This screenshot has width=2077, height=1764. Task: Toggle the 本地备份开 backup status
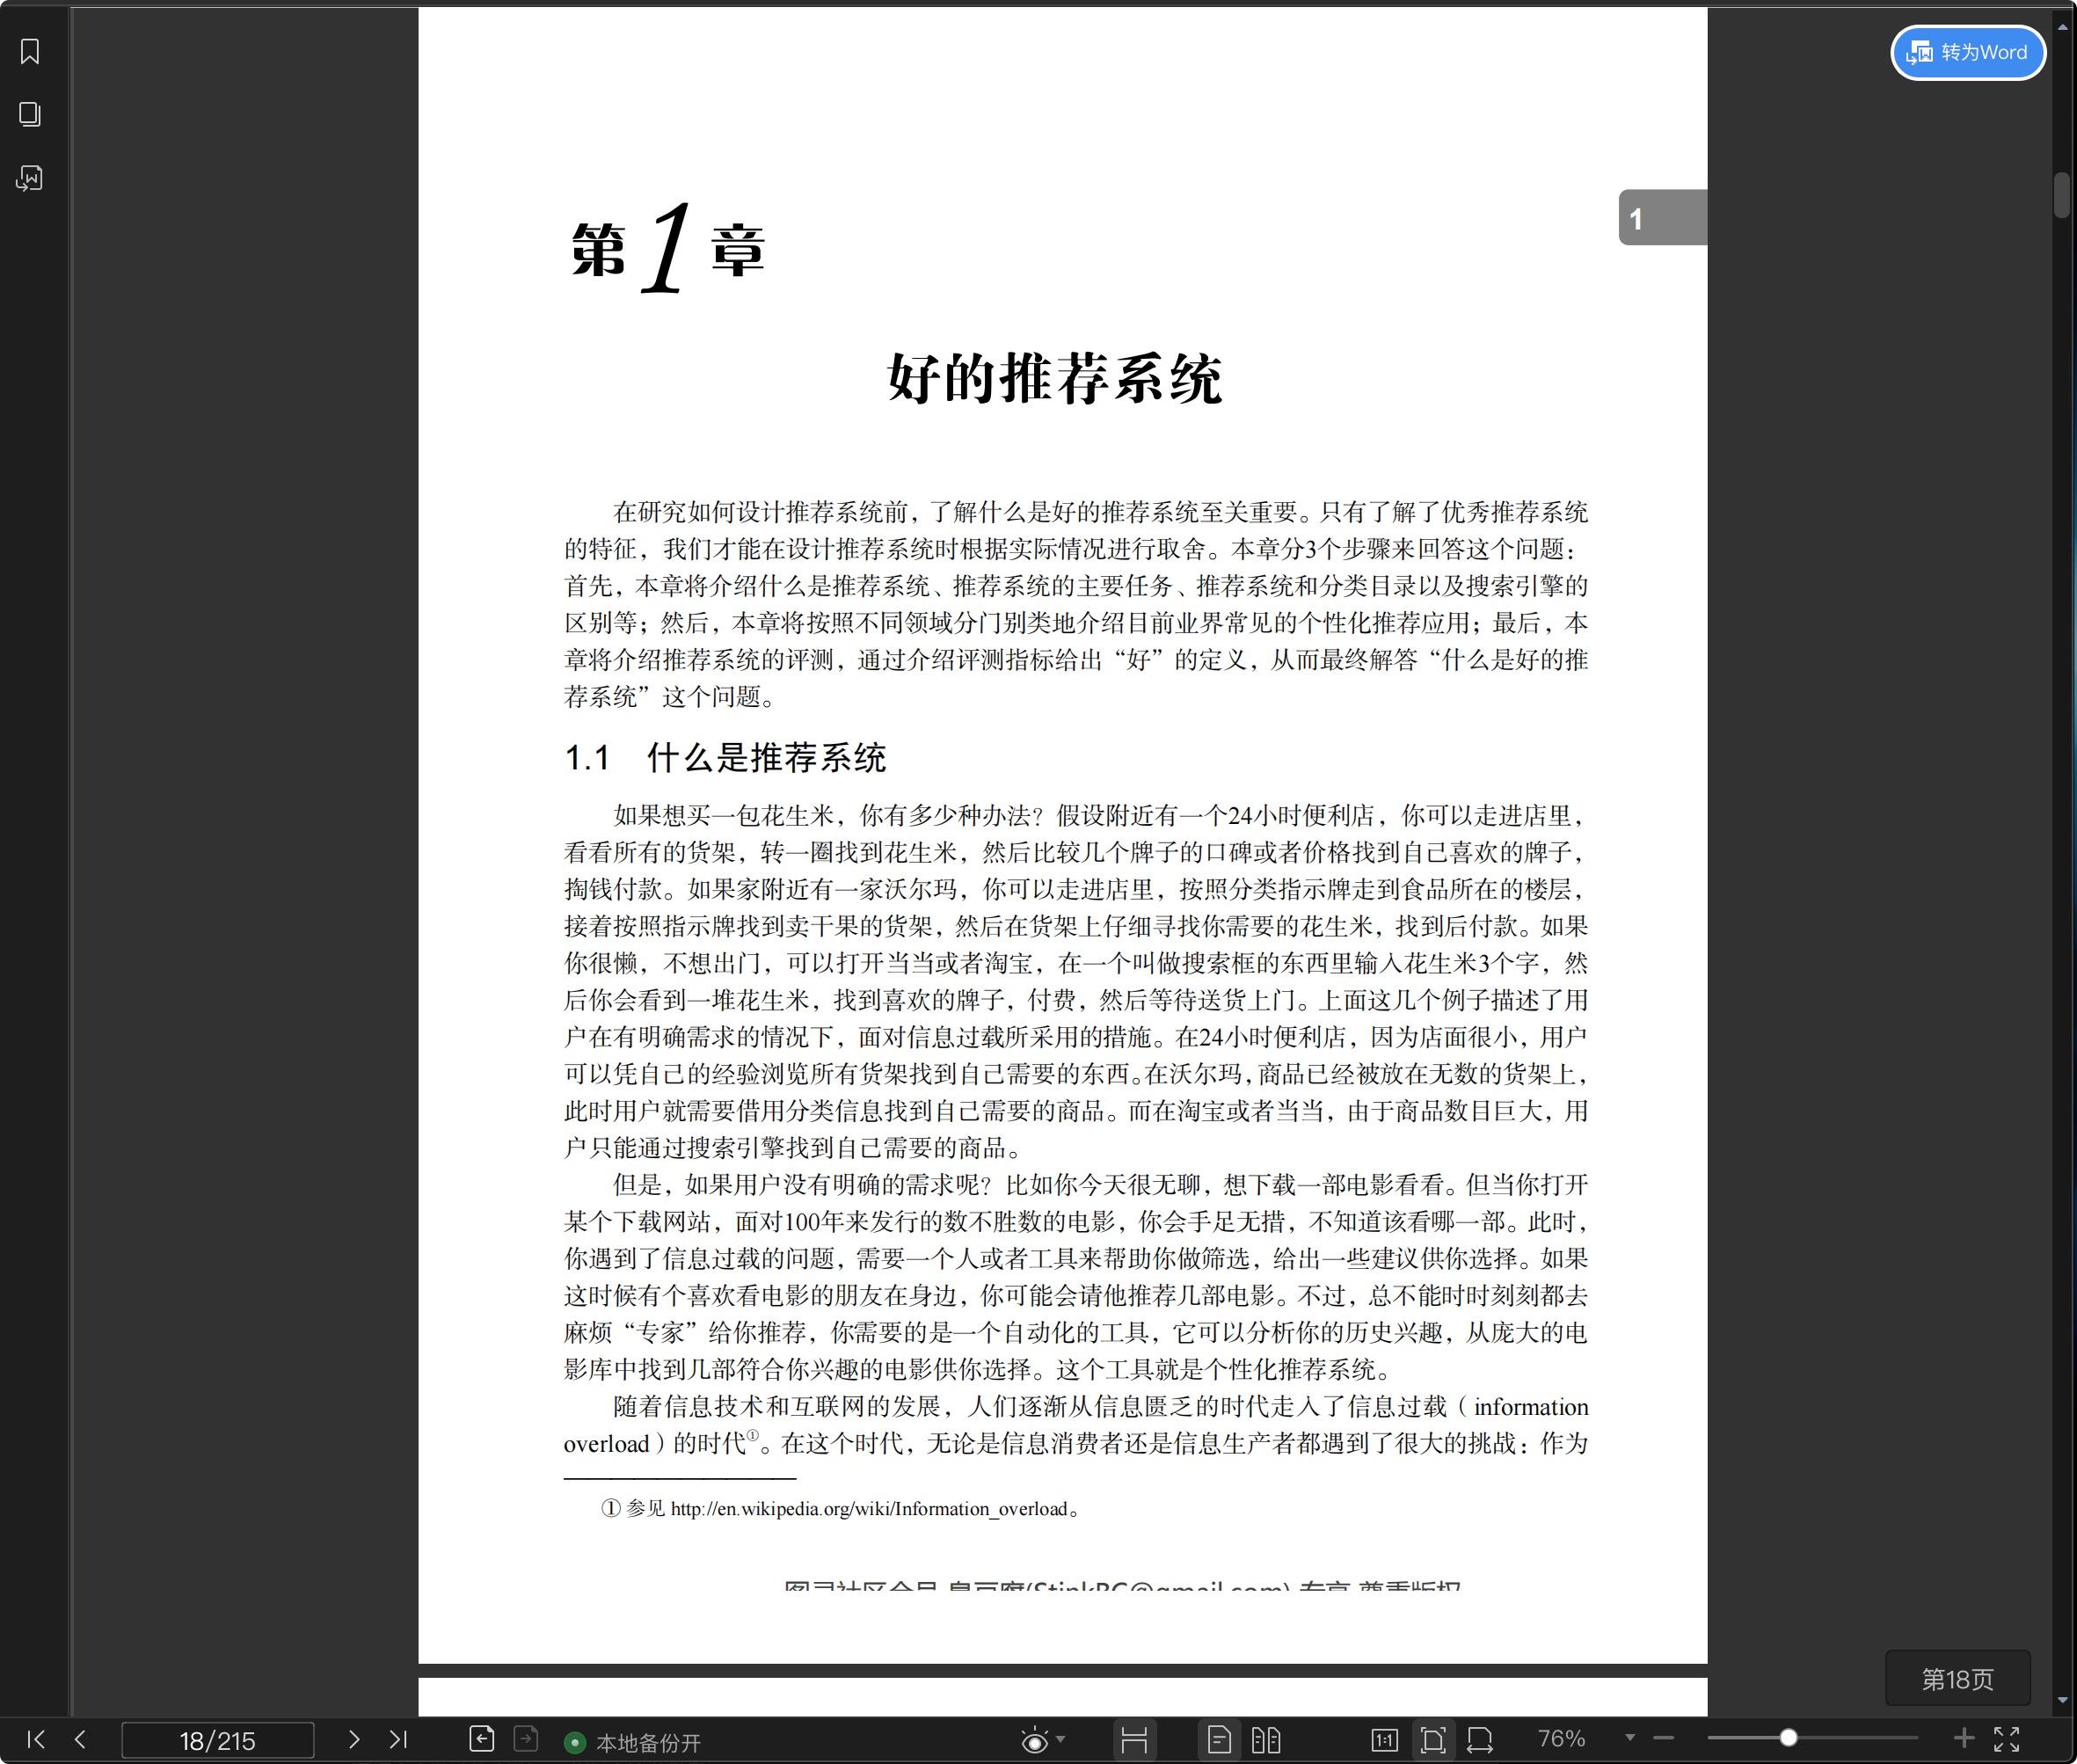[x=633, y=1743]
